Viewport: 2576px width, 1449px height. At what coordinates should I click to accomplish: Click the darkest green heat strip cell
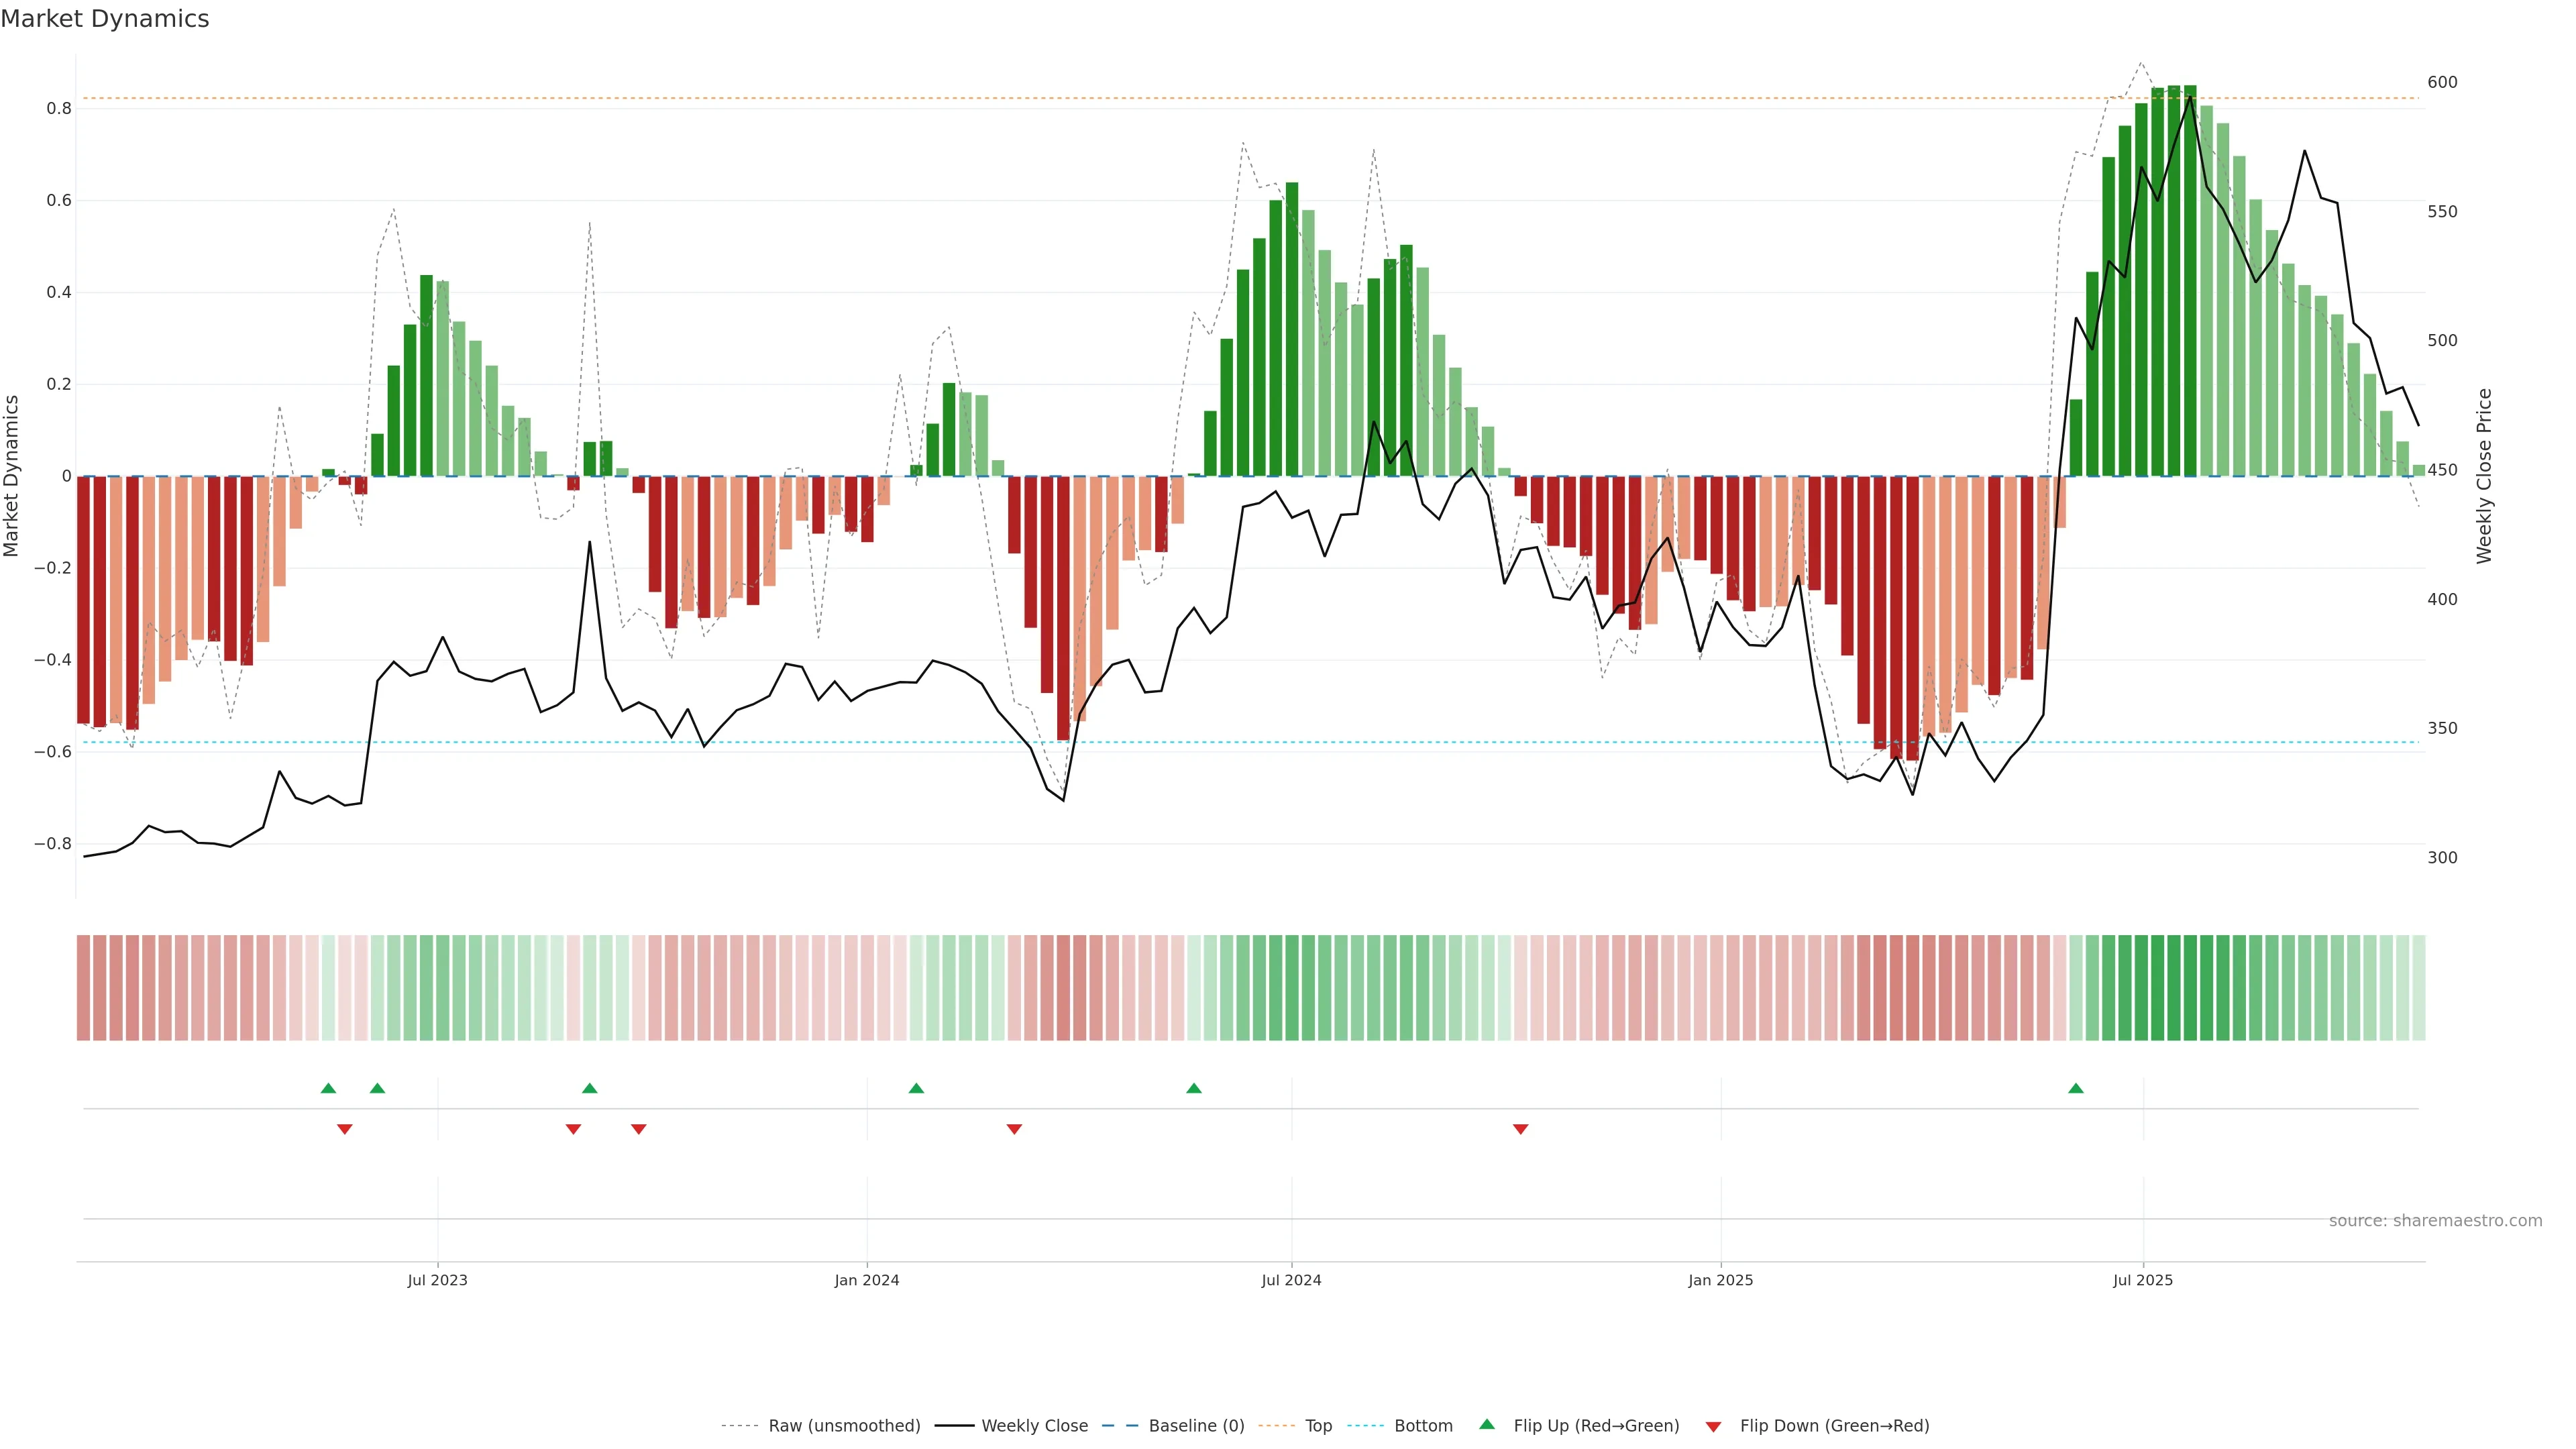coord(2190,987)
